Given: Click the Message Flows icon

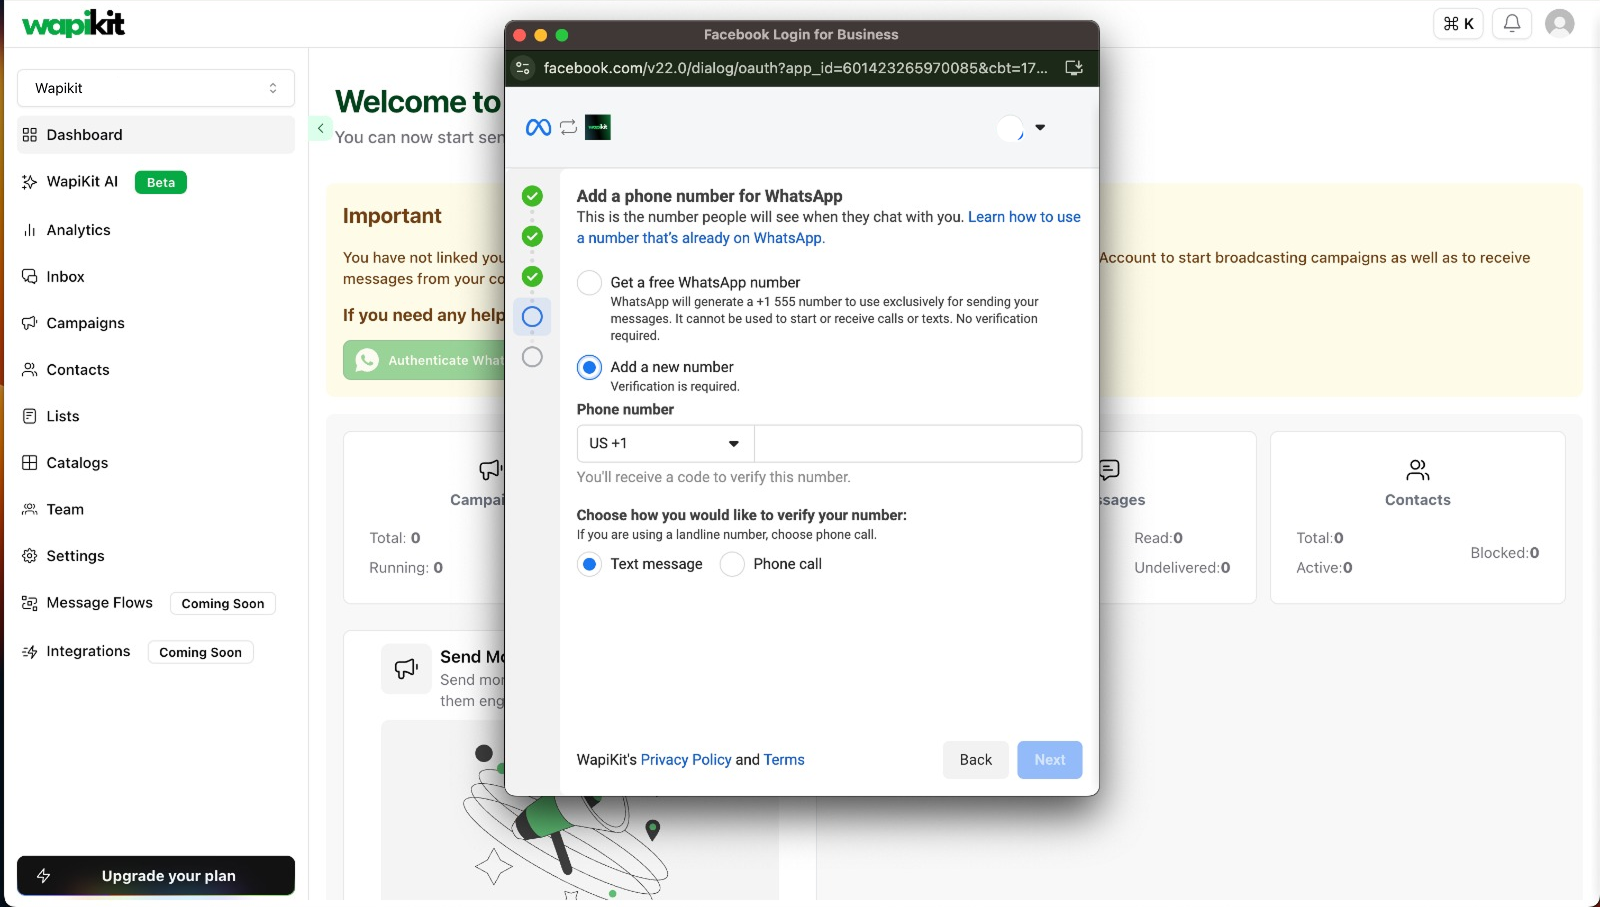Looking at the screenshot, I should point(30,603).
